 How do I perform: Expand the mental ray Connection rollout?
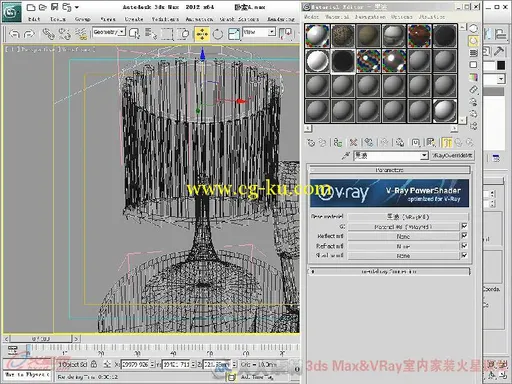point(389,271)
